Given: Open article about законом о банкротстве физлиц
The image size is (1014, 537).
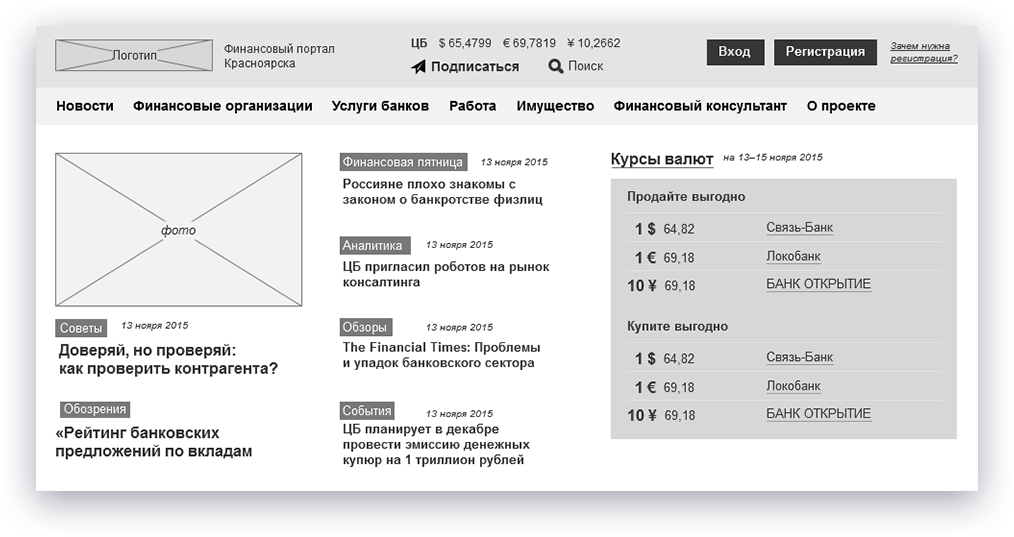Looking at the screenshot, I should click(x=442, y=192).
